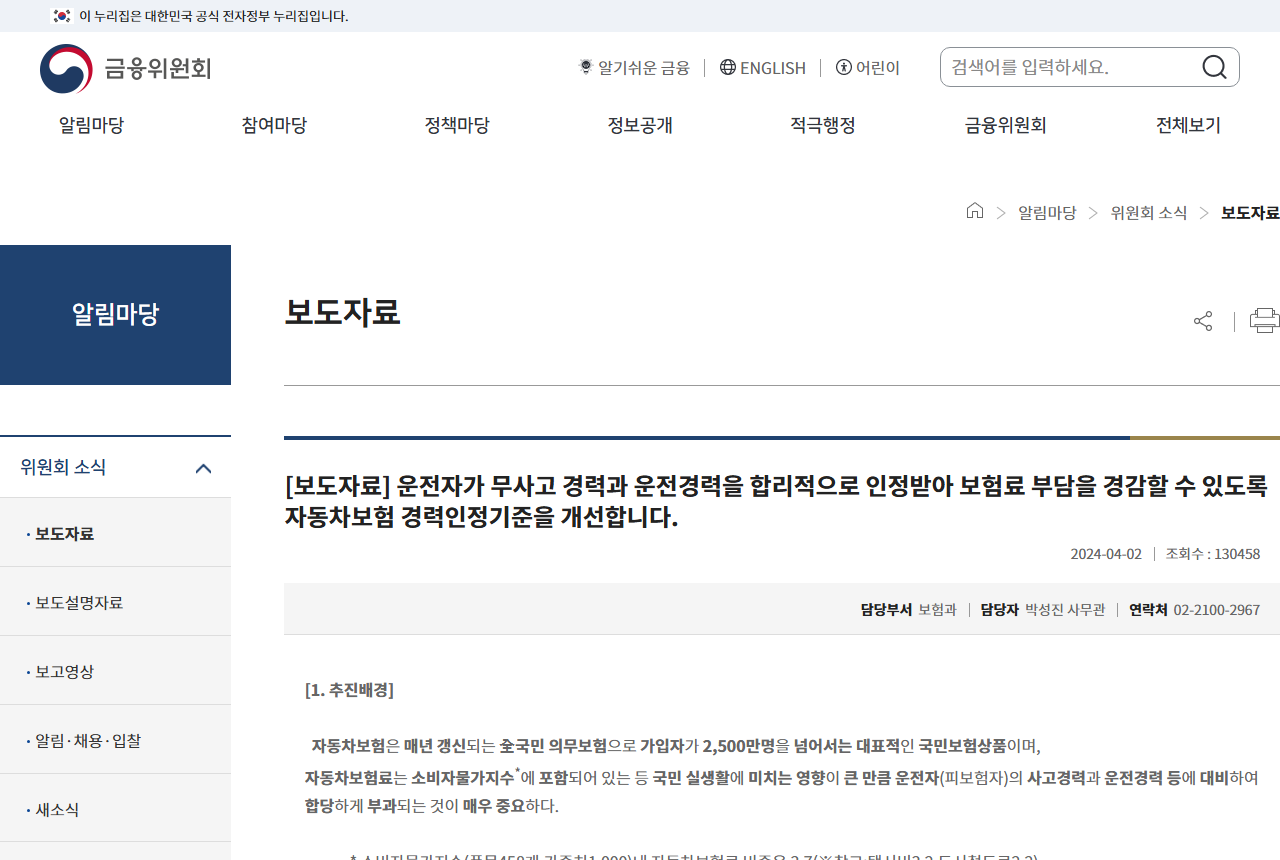Click the view count 조회수 : 130458
Image resolution: width=1280 pixels, height=860 pixels.
(1213, 554)
